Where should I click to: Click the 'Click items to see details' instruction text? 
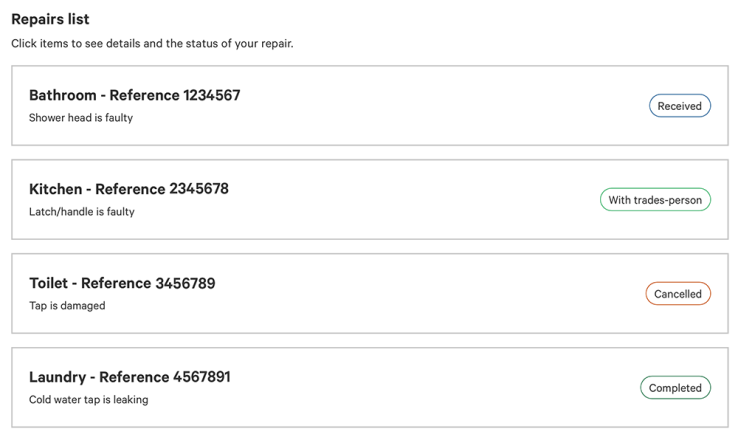tap(152, 43)
